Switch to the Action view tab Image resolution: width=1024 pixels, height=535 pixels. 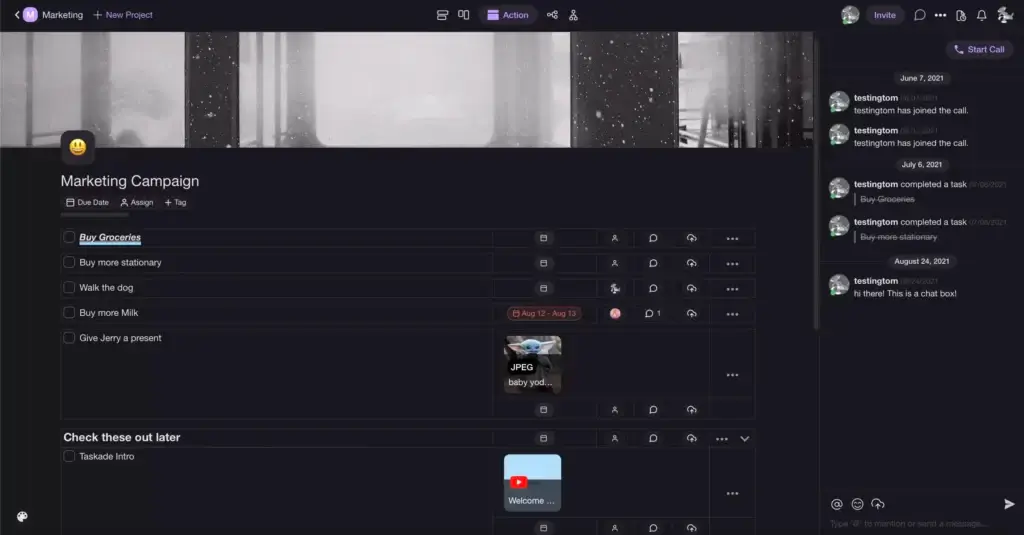click(x=507, y=15)
